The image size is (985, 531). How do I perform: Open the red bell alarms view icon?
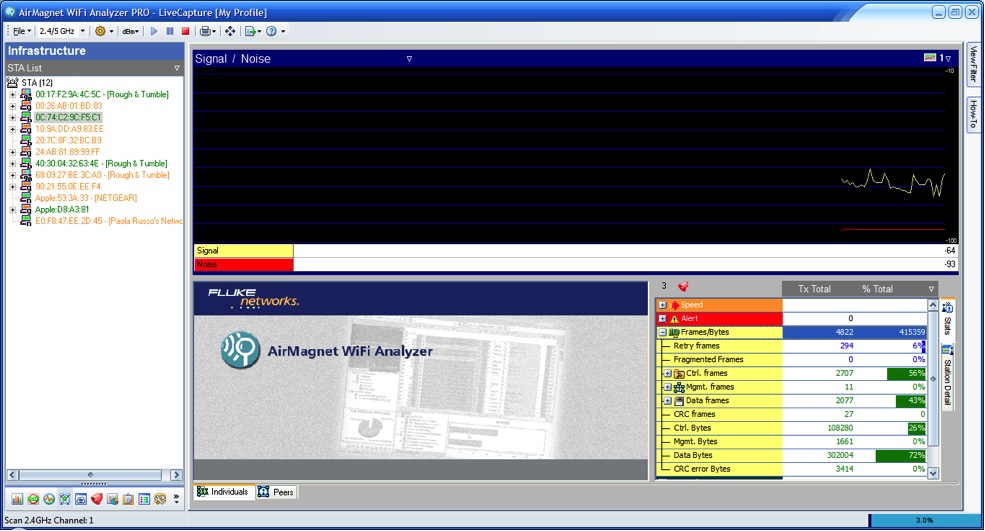[x=96, y=499]
